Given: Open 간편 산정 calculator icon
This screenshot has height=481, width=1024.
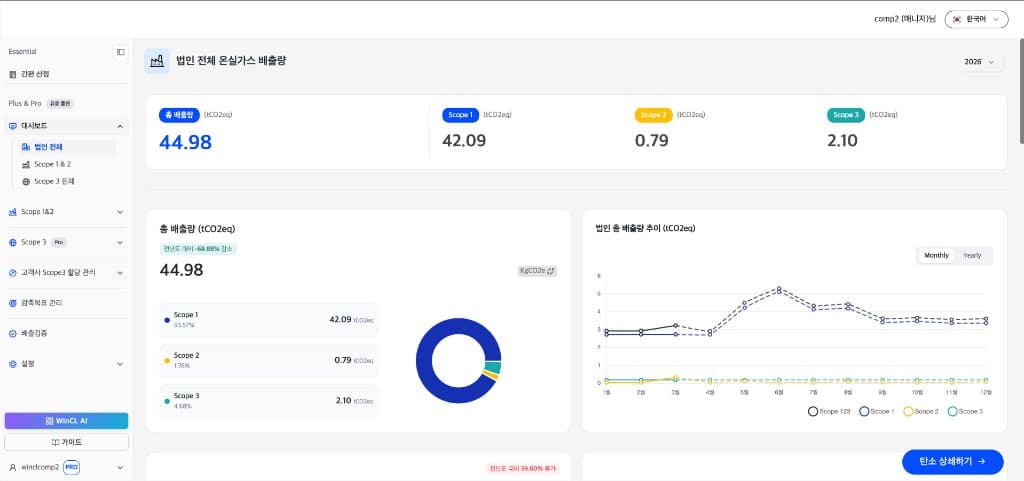Looking at the screenshot, I should (x=13, y=74).
